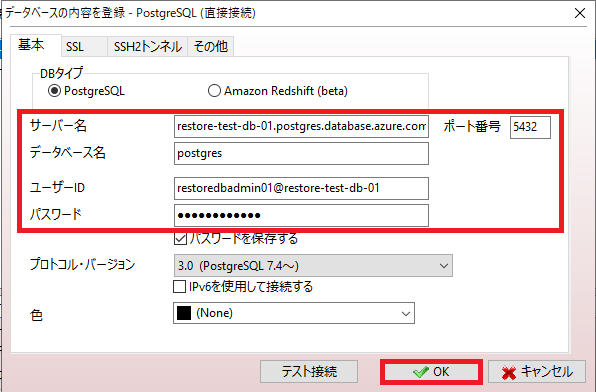Select the PostgreSQL radio button

point(54,91)
